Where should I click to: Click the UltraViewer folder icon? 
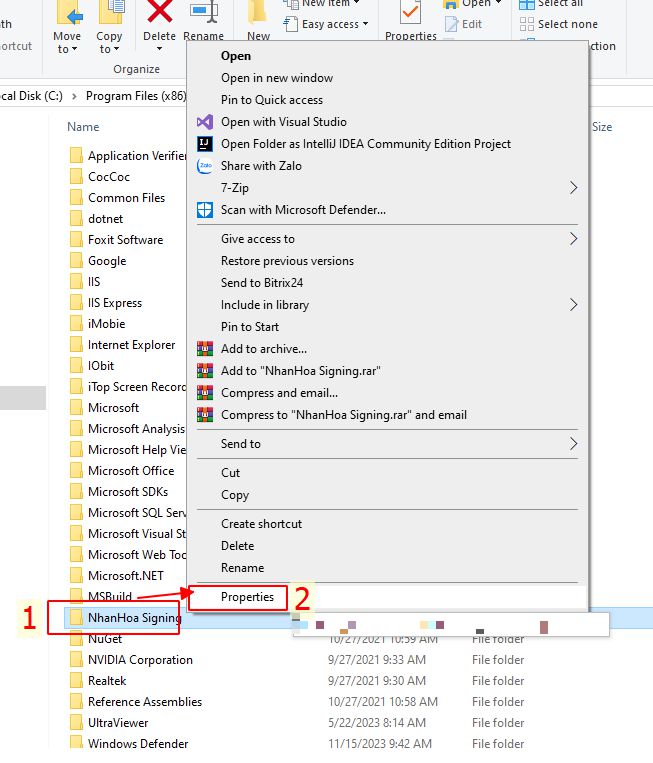[x=76, y=722]
